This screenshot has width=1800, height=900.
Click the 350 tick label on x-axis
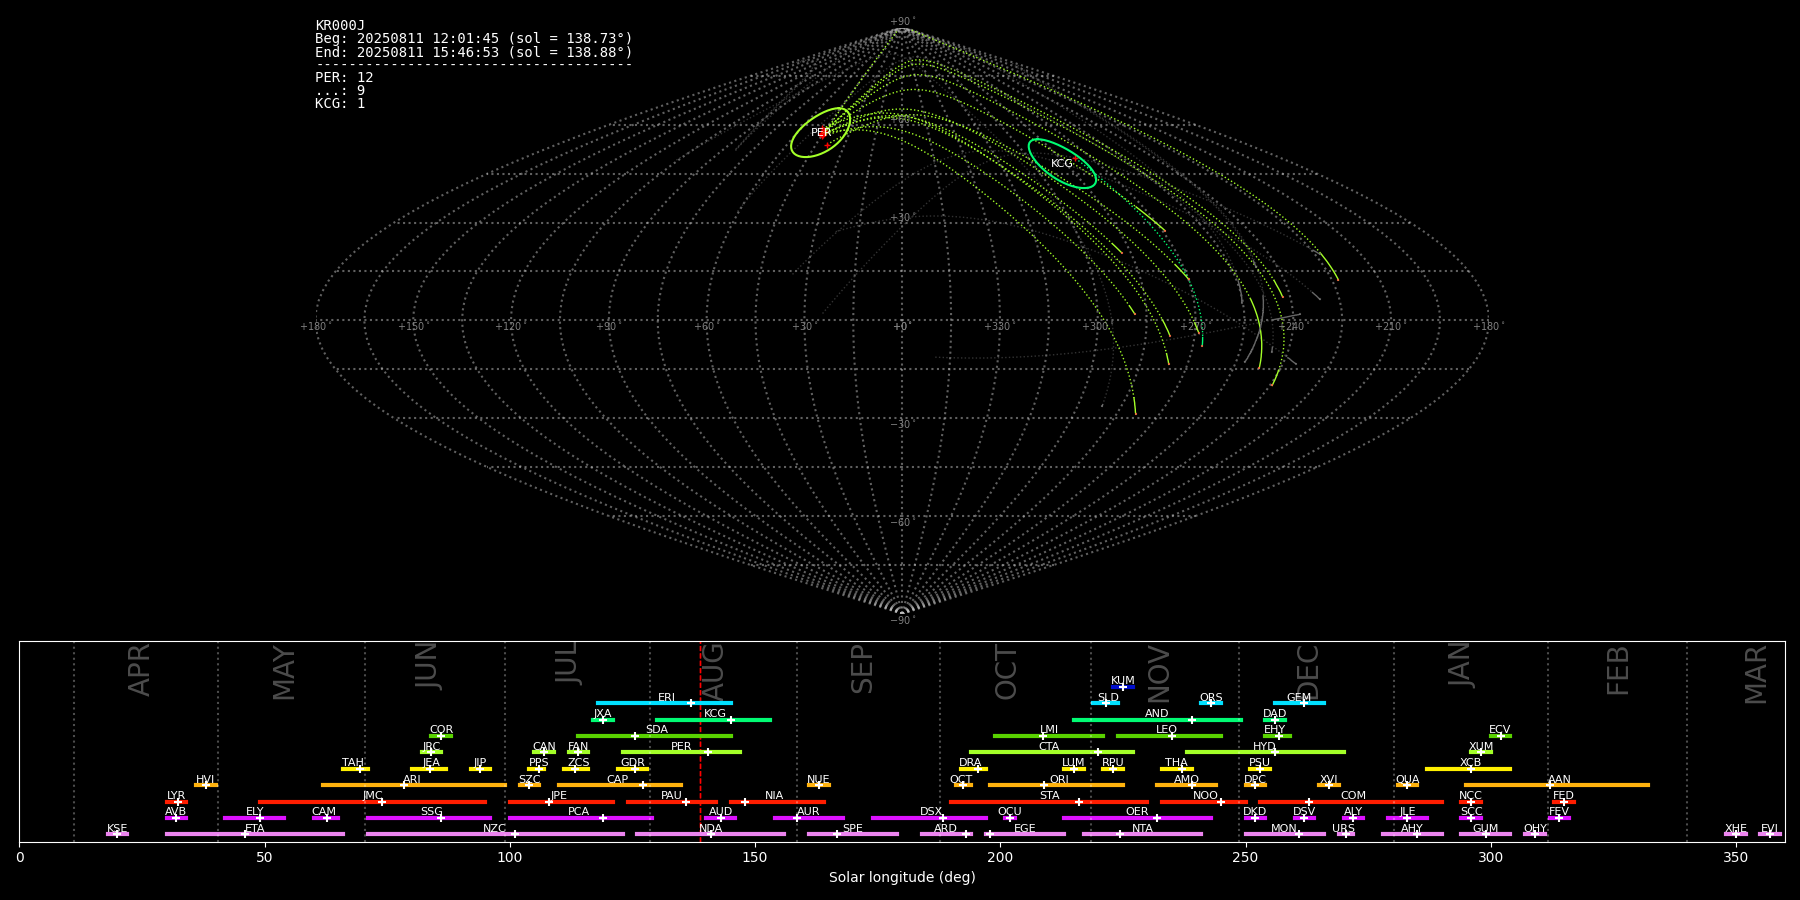point(1736,858)
